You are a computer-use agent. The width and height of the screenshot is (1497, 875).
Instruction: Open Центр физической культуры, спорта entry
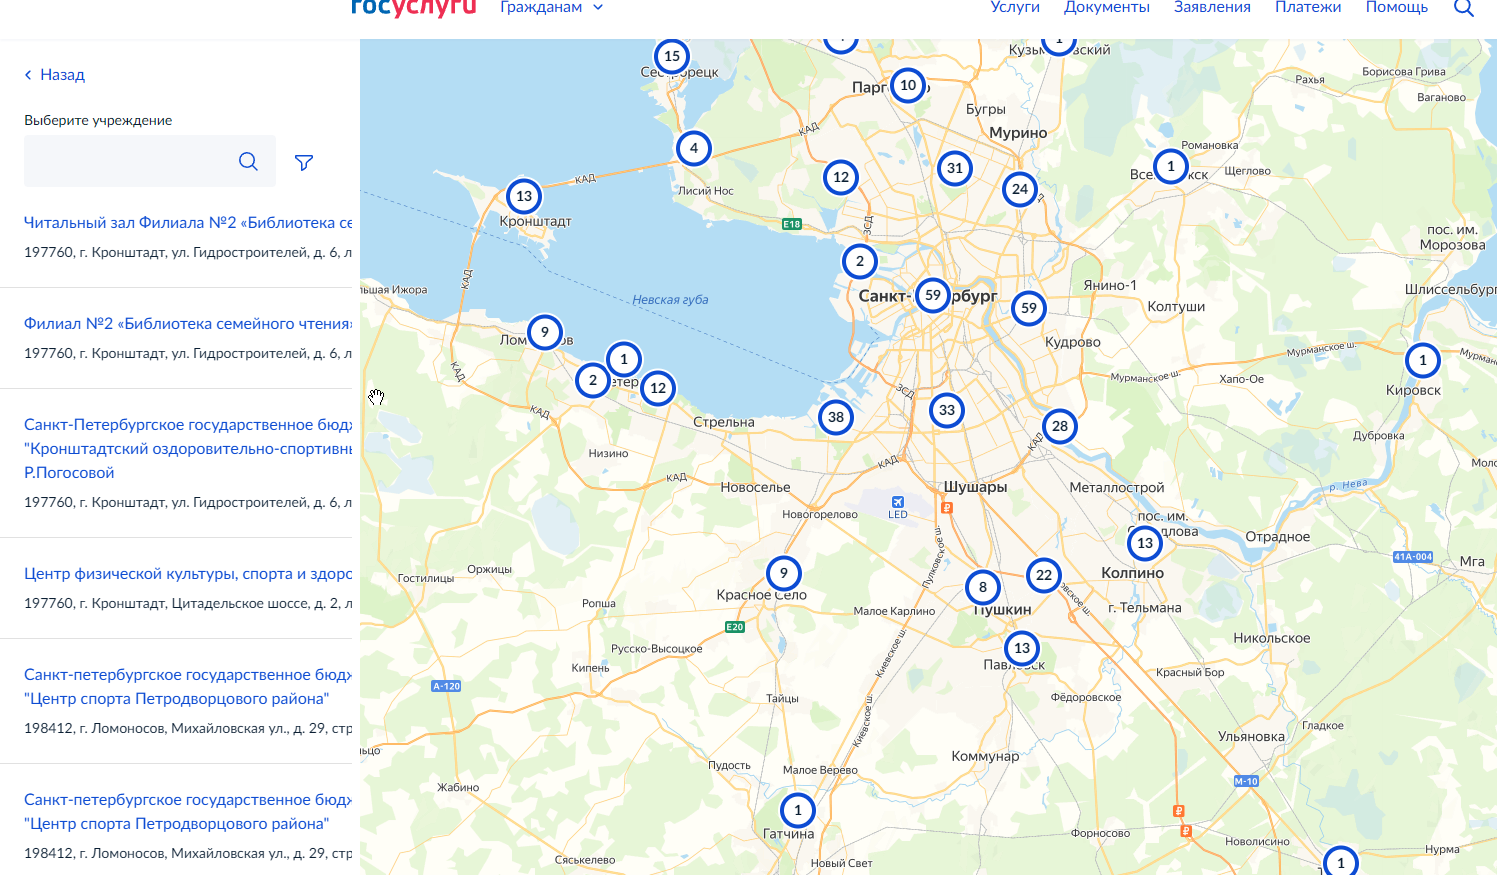(x=188, y=573)
